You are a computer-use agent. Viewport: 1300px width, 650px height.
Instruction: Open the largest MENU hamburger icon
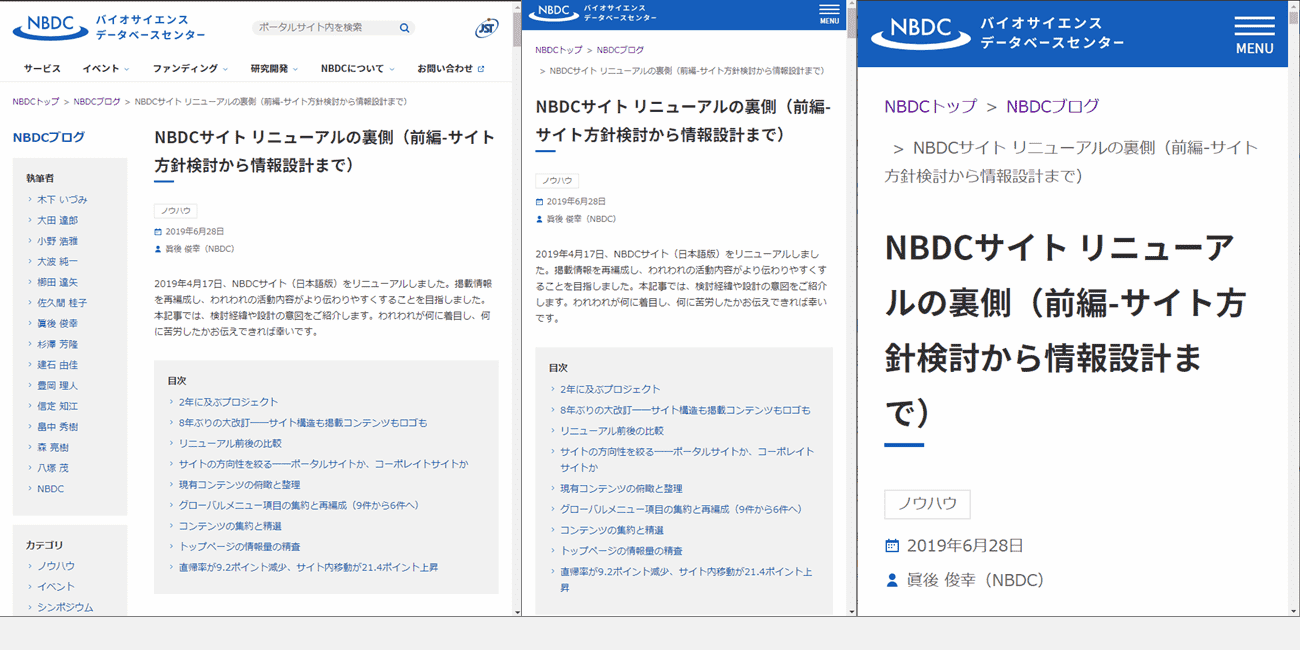[x=1254, y=34]
